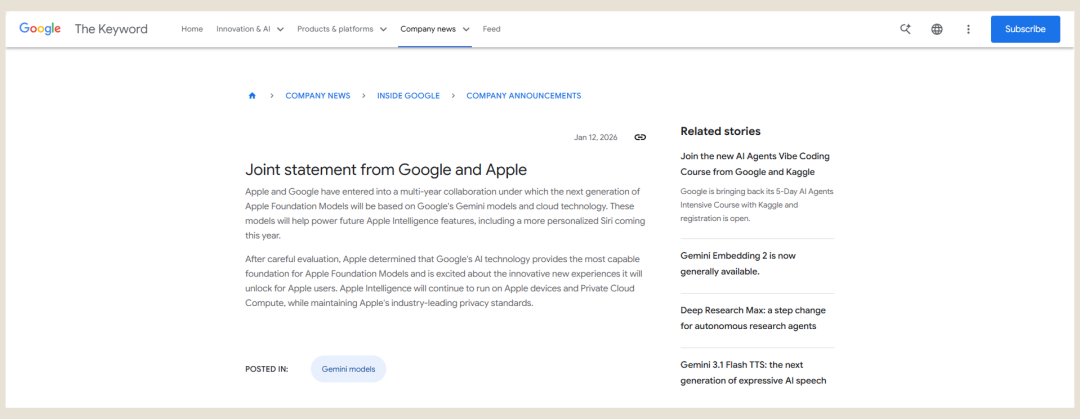
Task: Read the AI Agents Vibe Coding Course story
Action: 755,163
